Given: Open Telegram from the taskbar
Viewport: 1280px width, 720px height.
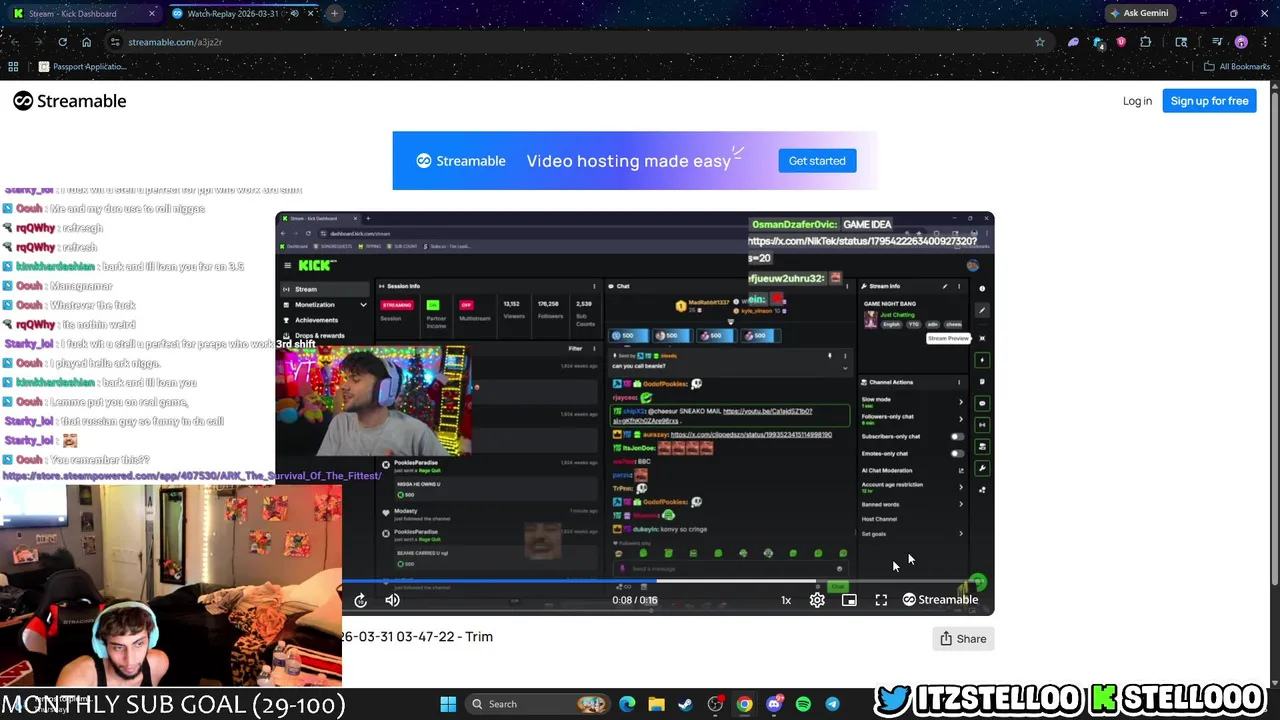Looking at the screenshot, I should (x=832, y=704).
